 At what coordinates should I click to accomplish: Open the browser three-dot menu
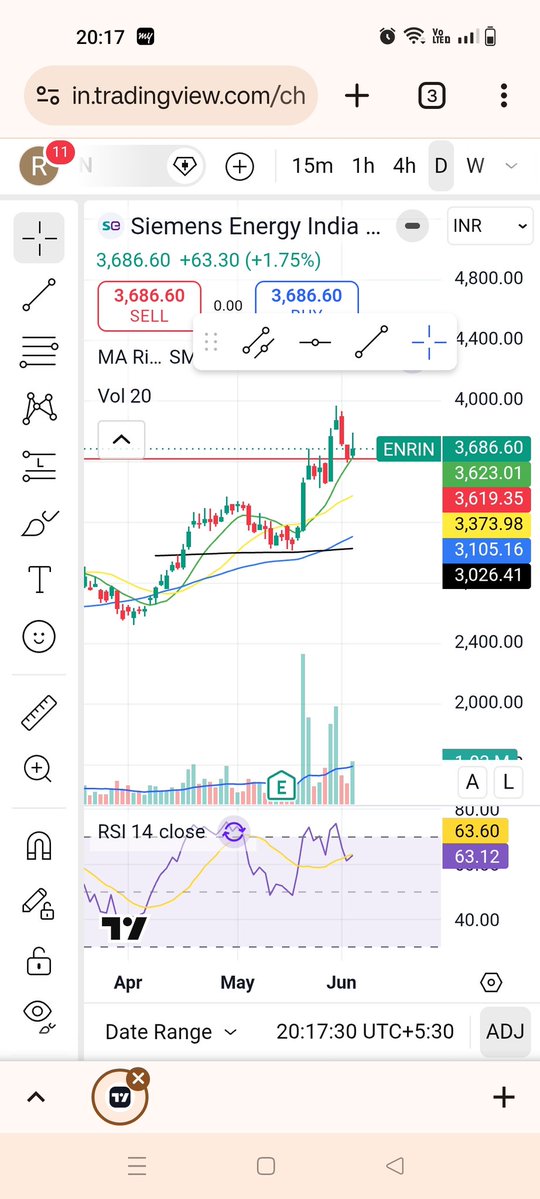click(x=503, y=96)
